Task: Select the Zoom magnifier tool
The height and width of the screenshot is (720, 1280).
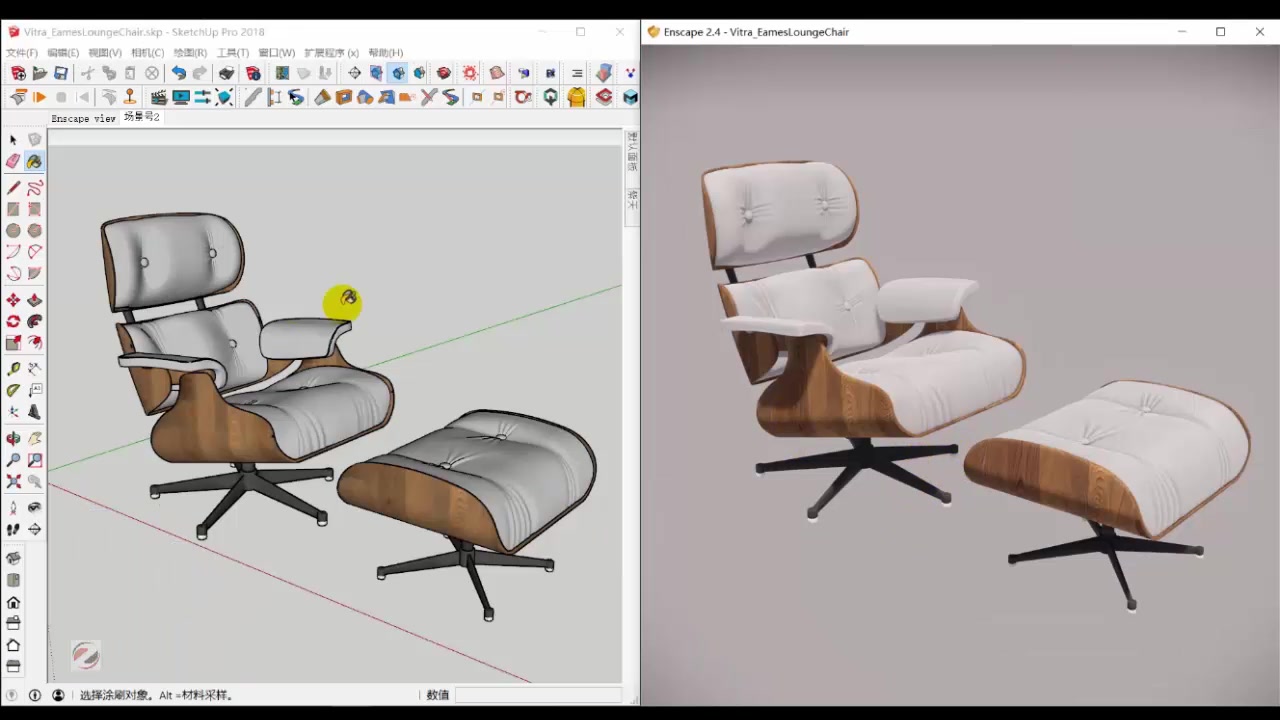Action: pyautogui.click(x=13, y=460)
